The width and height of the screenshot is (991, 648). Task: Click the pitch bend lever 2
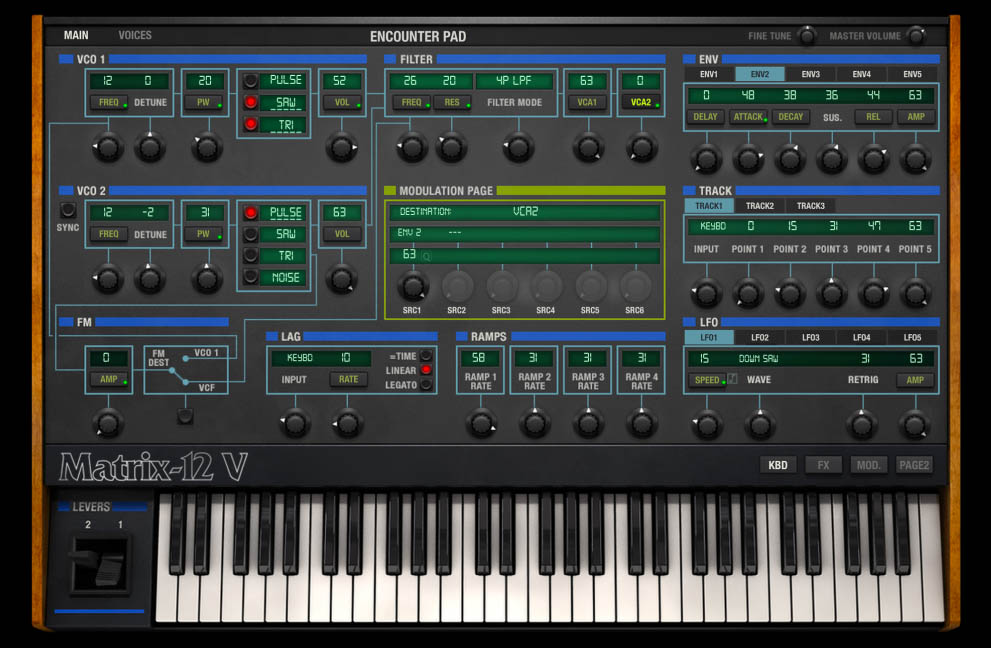(x=85, y=559)
